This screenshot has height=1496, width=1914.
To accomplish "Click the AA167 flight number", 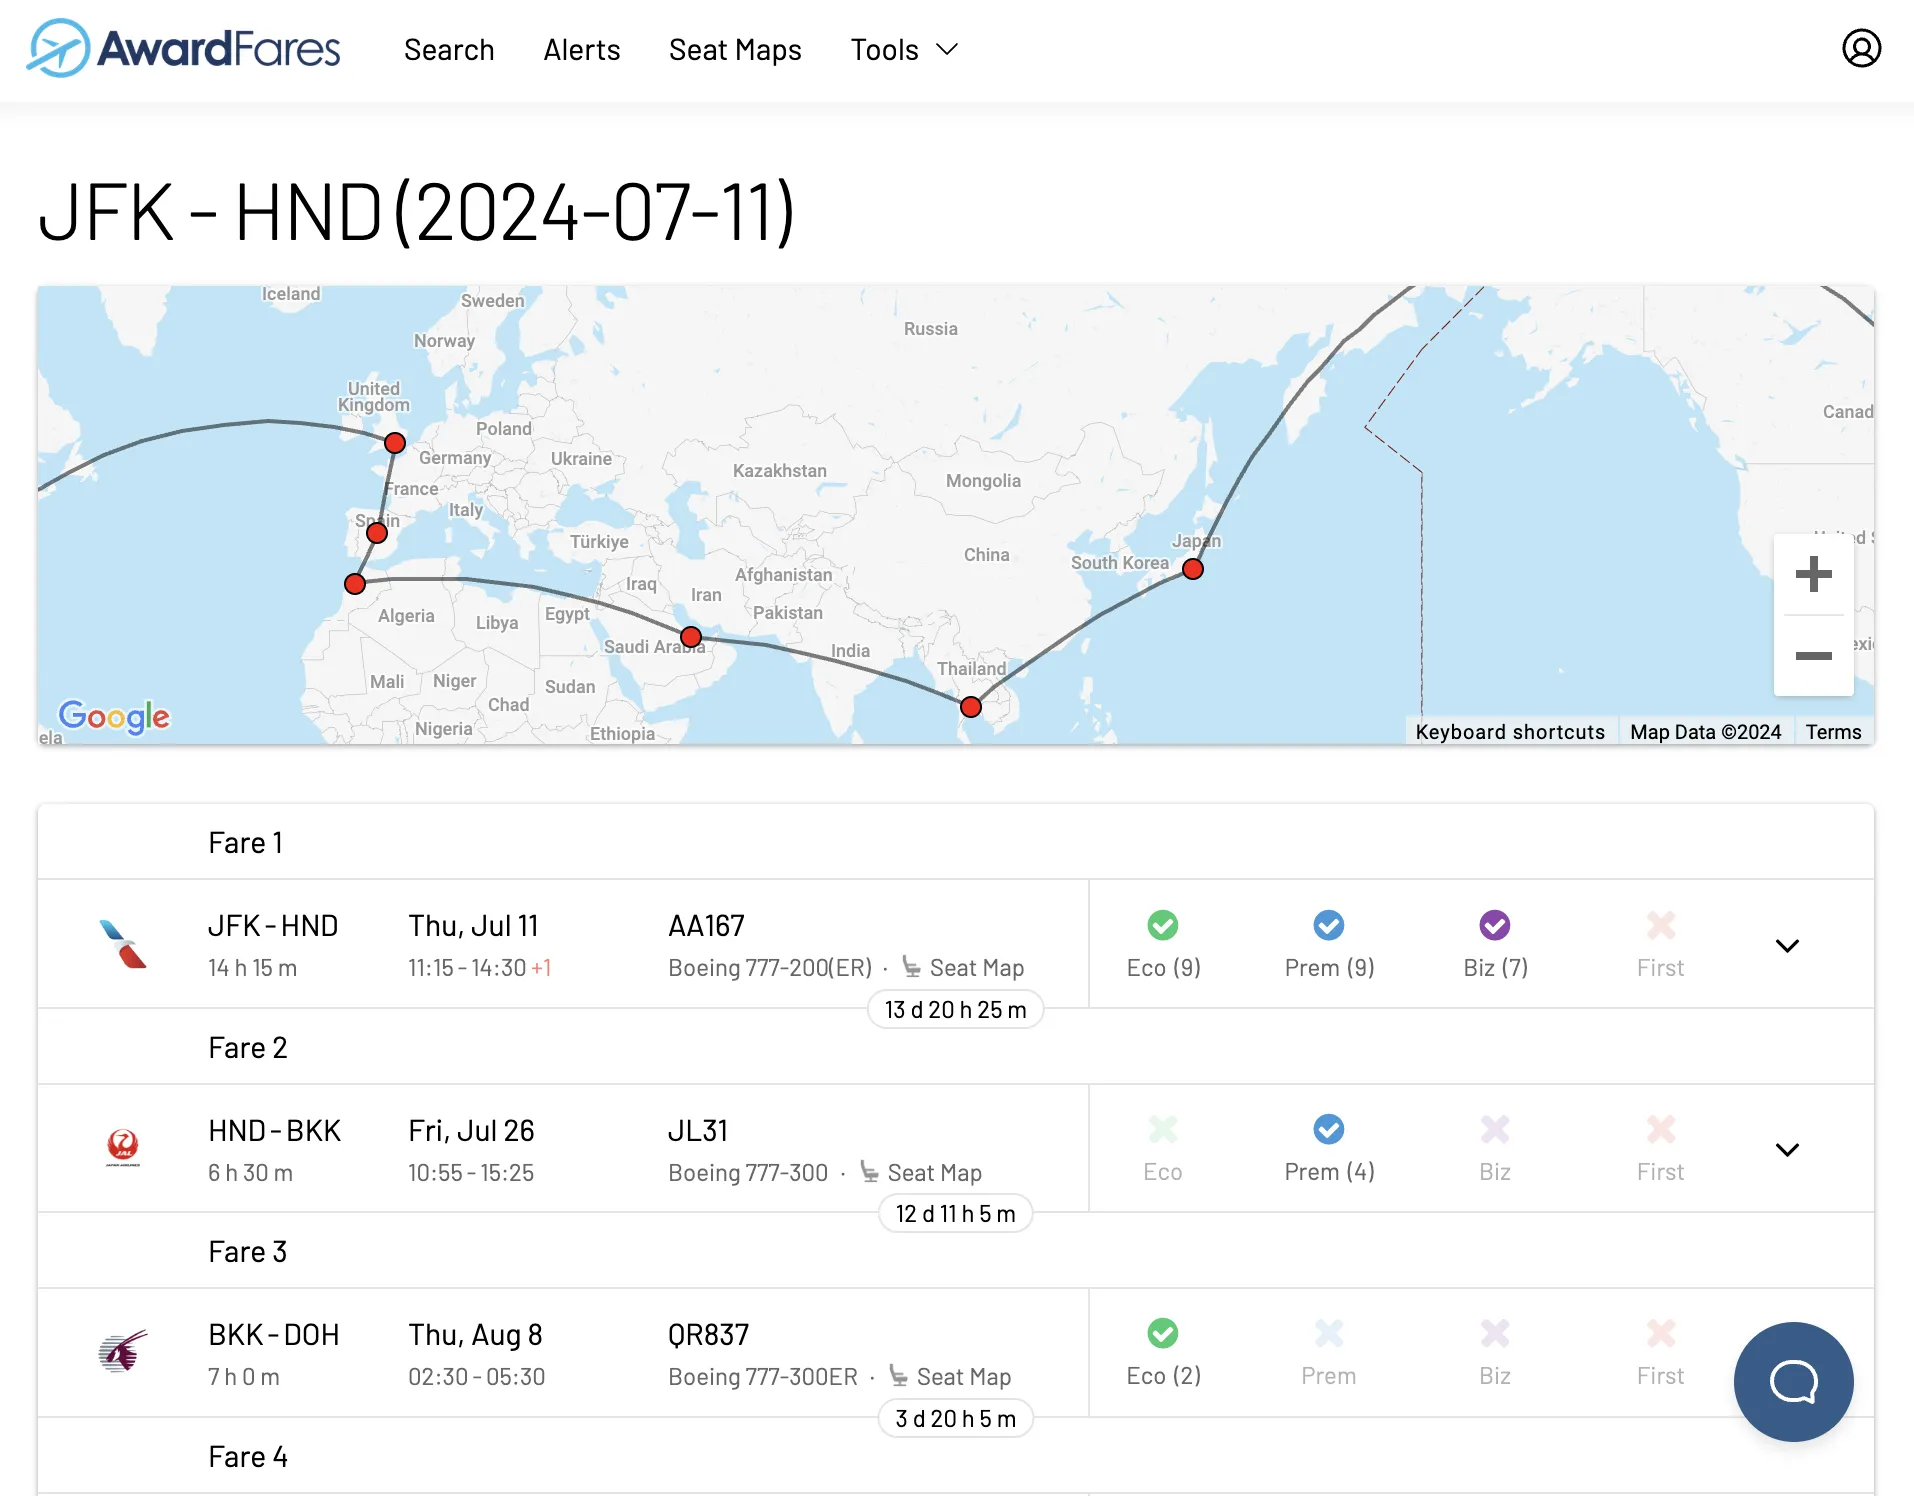I will click(707, 926).
